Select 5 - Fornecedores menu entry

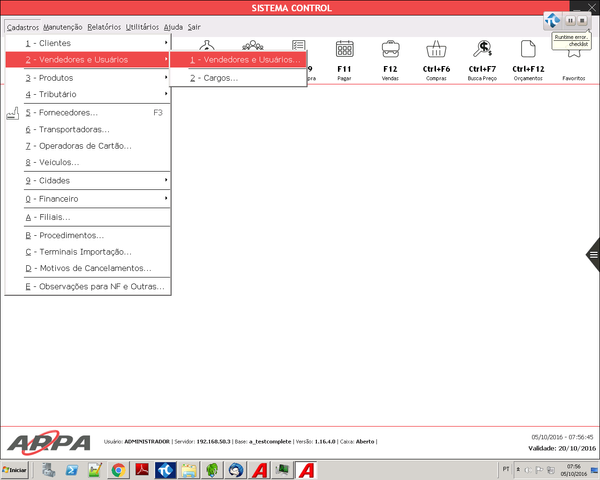point(70,113)
